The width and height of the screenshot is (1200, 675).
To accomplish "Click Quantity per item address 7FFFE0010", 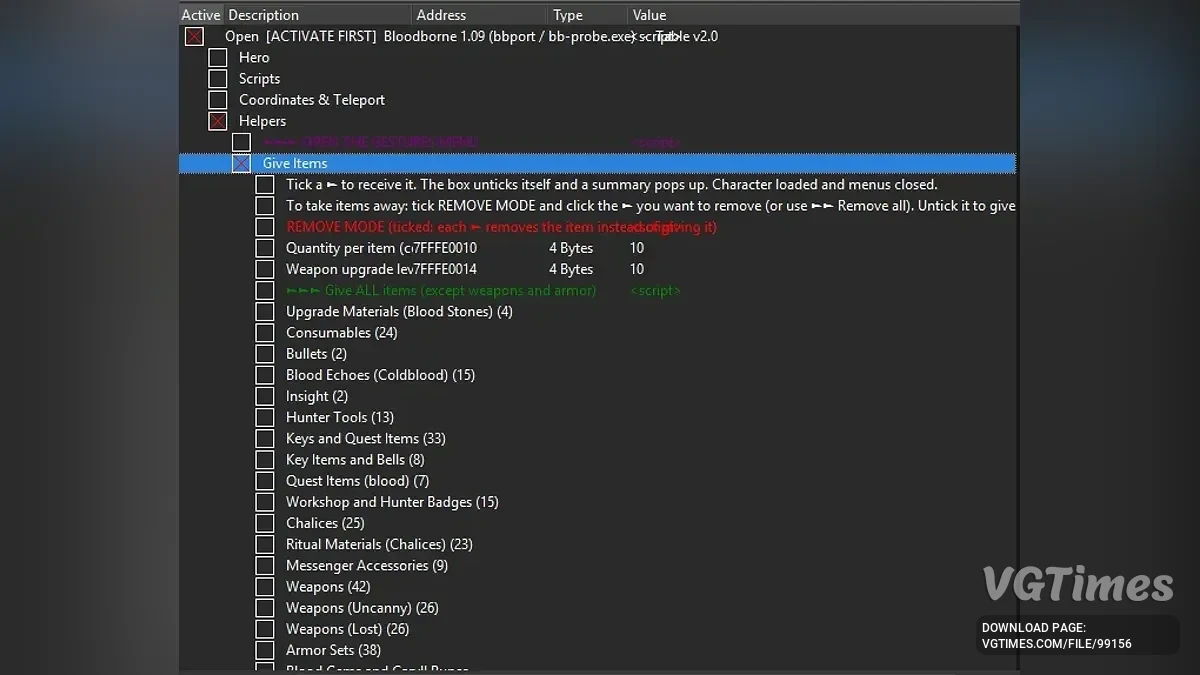I will [x=443, y=248].
